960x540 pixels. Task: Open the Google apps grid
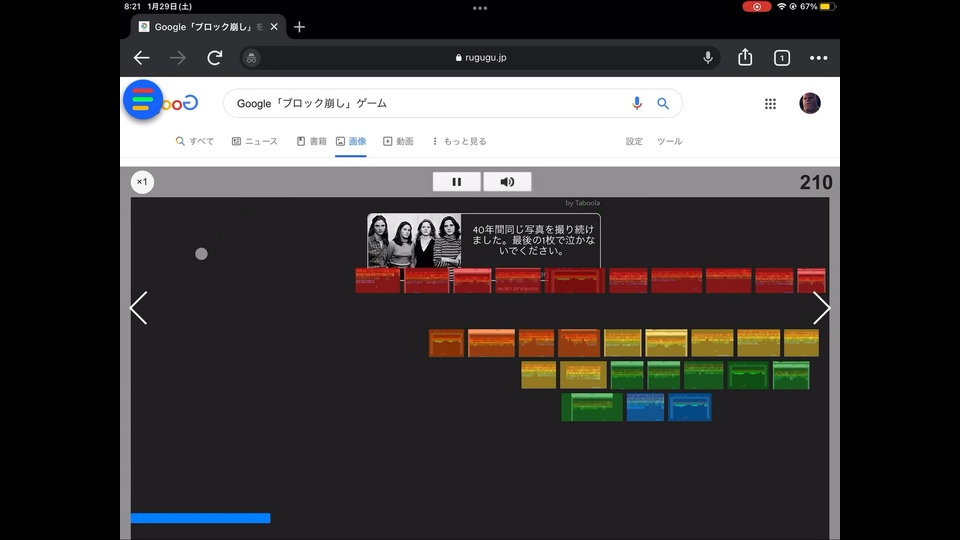tap(770, 103)
